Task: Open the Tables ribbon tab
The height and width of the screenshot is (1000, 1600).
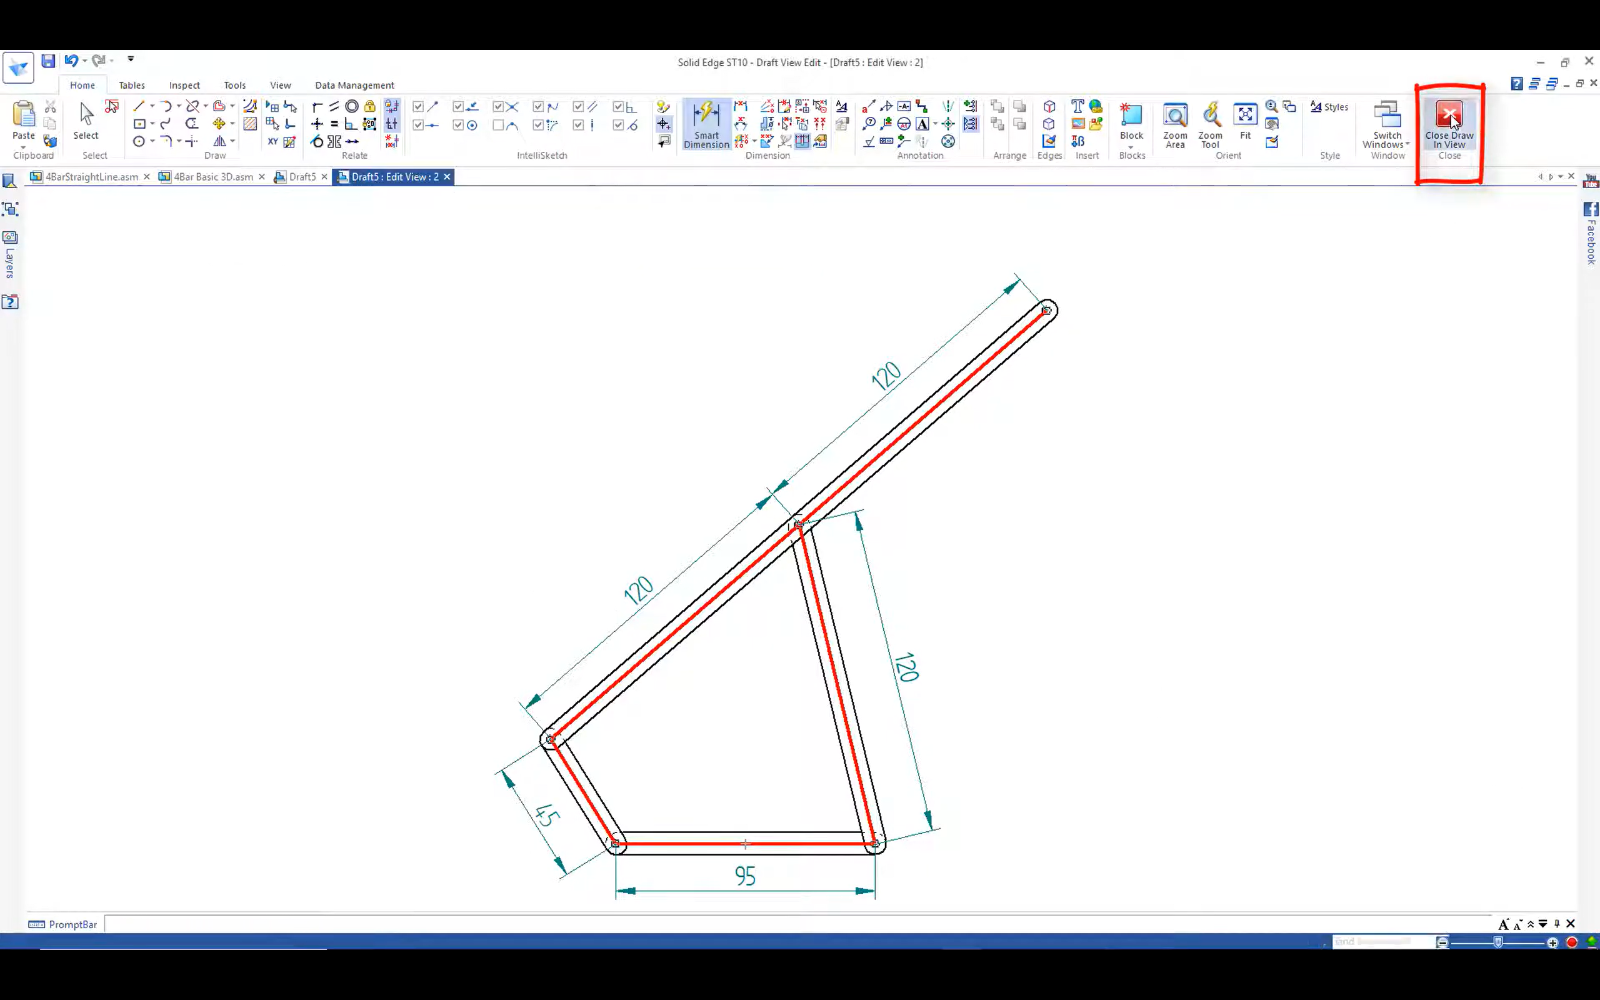Action: (132, 85)
